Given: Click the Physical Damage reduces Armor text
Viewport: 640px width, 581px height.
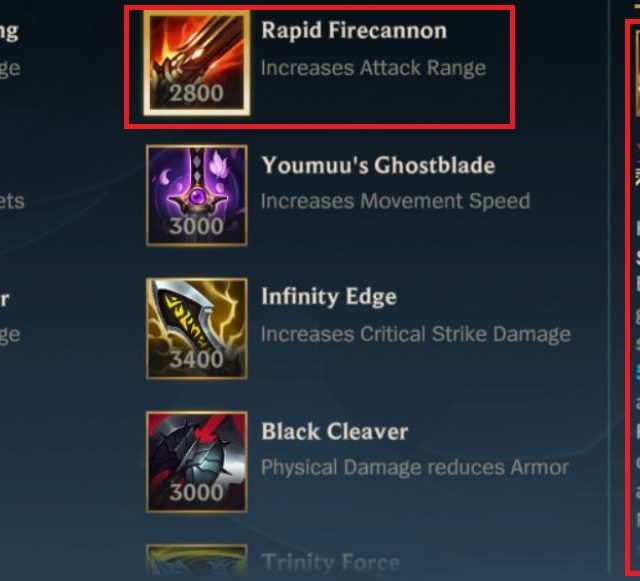Looking at the screenshot, I should coord(415,467).
